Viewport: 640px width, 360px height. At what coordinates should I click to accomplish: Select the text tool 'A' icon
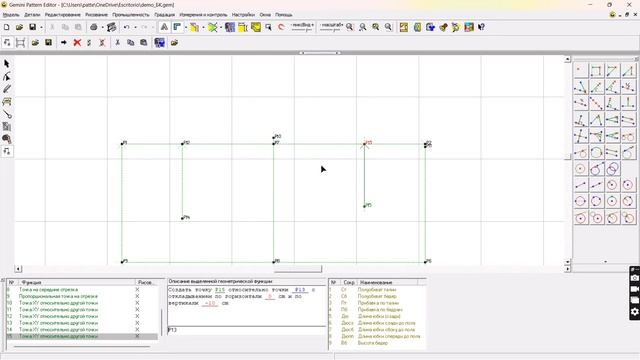(164, 27)
